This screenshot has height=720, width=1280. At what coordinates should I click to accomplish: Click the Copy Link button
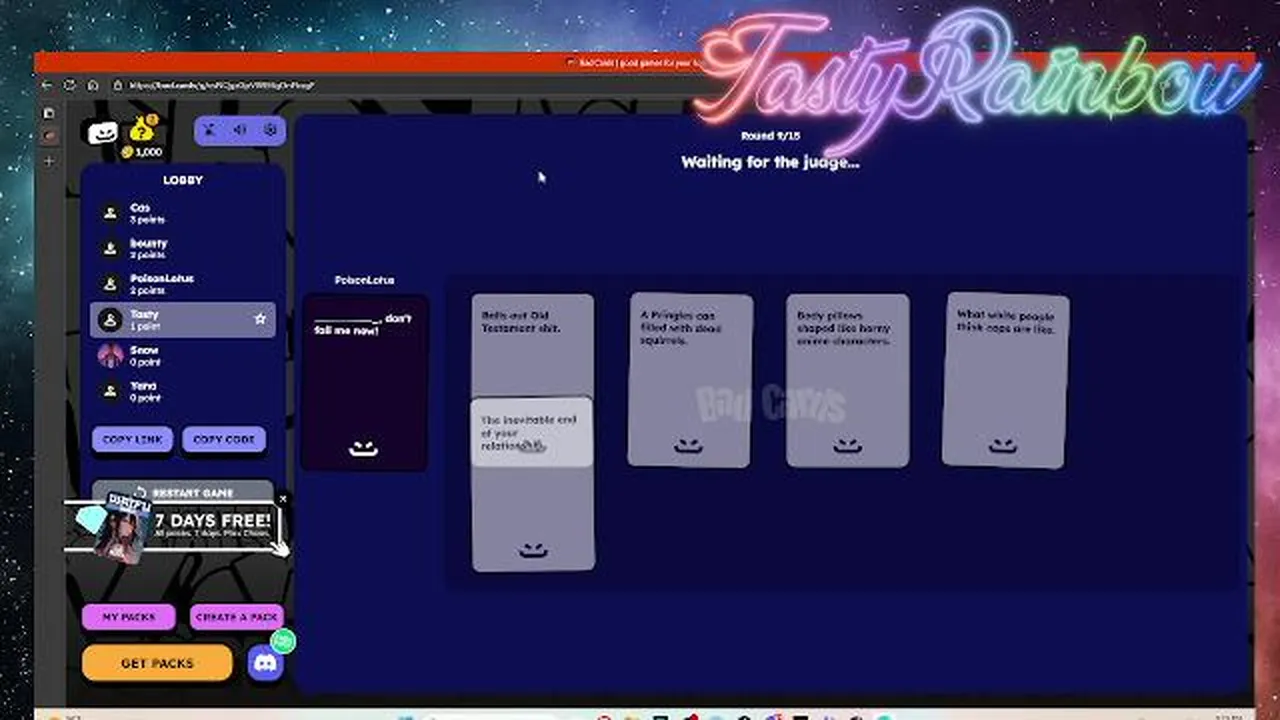[x=132, y=440]
